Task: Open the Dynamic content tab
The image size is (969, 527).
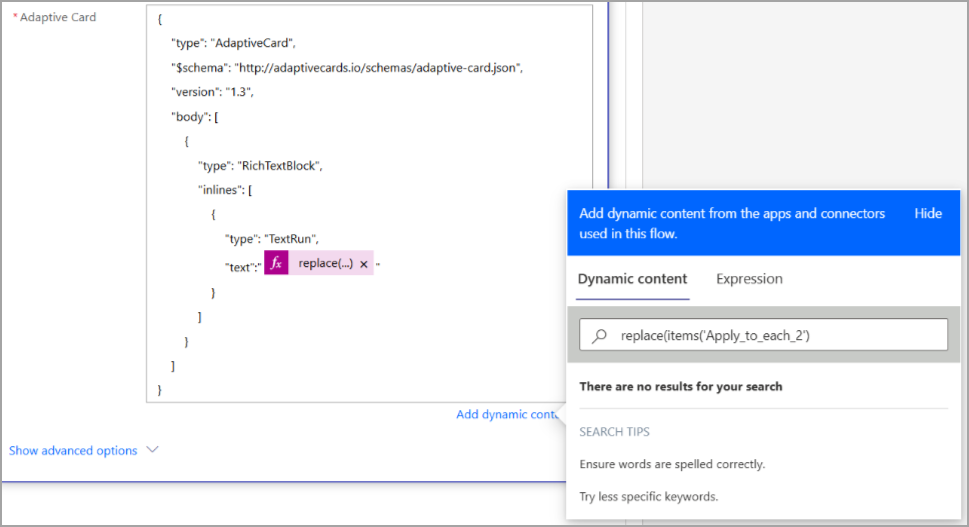Action: coord(632,279)
